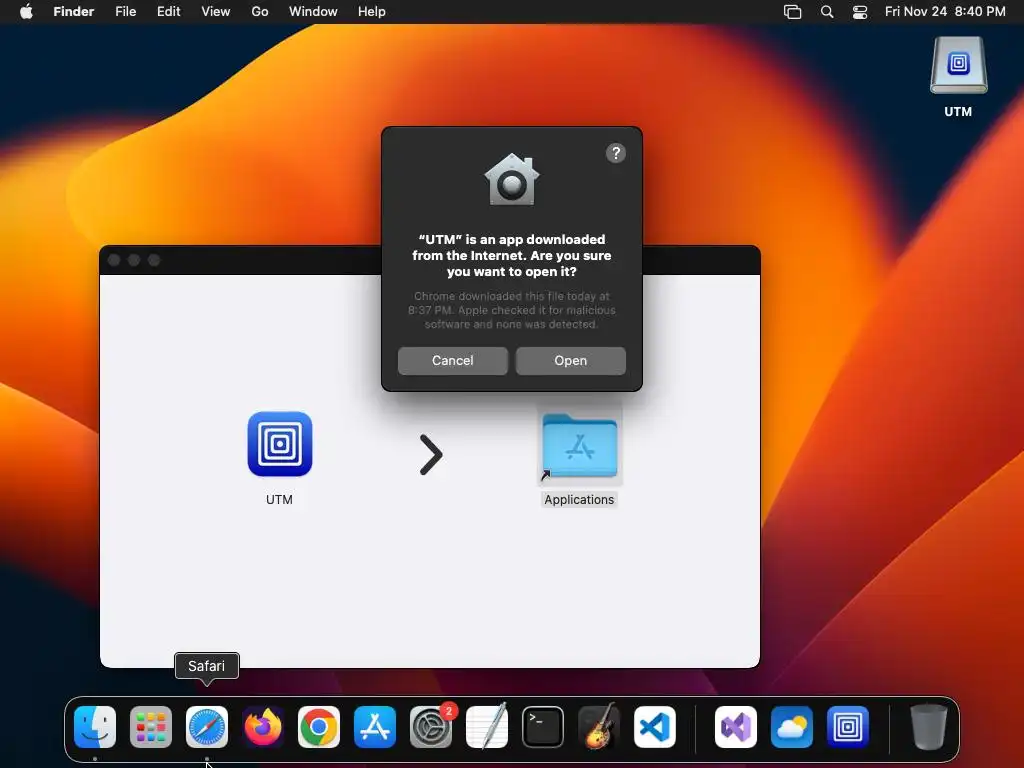This screenshot has width=1024, height=768.
Task: Open TextEdit from the Dock
Action: coord(487,727)
